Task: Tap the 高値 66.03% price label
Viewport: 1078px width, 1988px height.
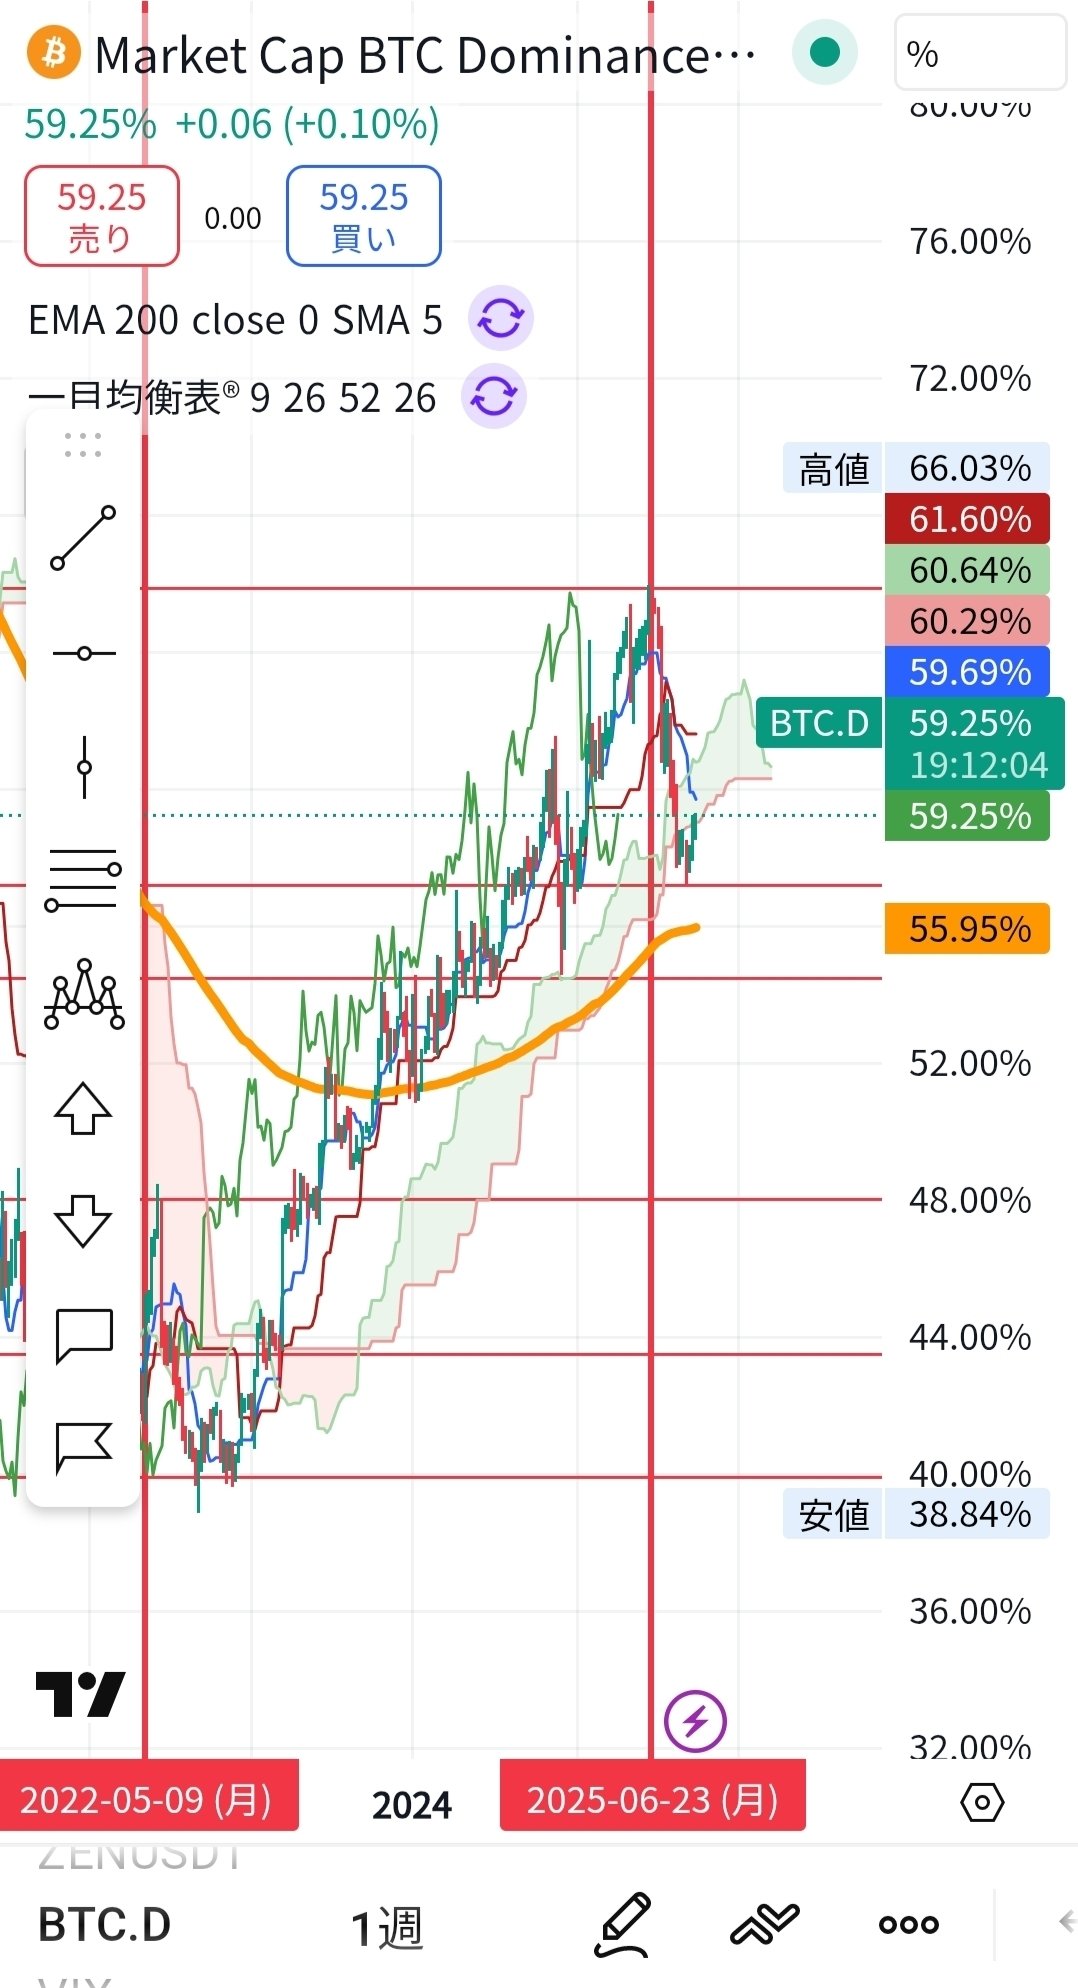Action: tap(916, 468)
